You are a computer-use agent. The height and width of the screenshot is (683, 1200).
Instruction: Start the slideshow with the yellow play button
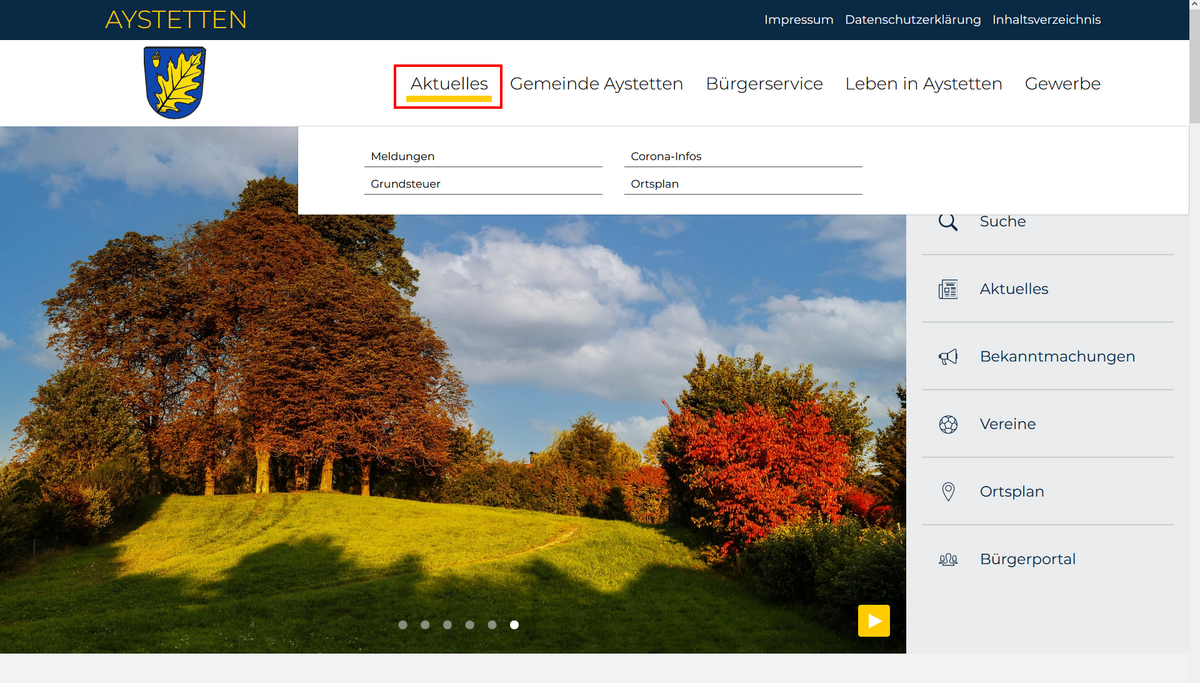[874, 621]
